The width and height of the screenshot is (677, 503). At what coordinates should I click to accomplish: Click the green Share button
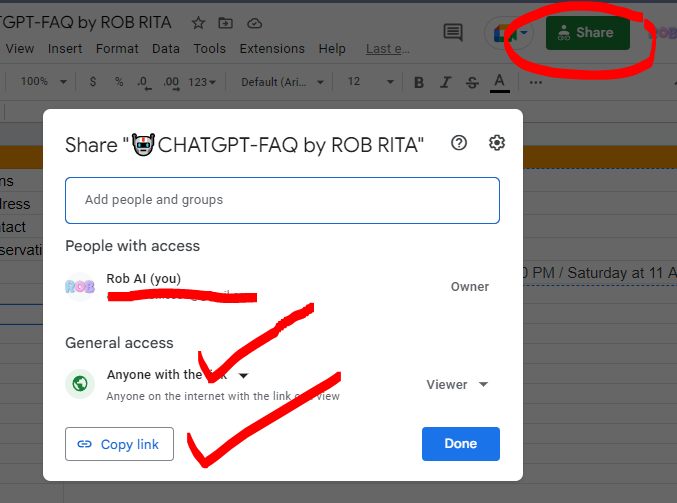pyautogui.click(x=587, y=33)
